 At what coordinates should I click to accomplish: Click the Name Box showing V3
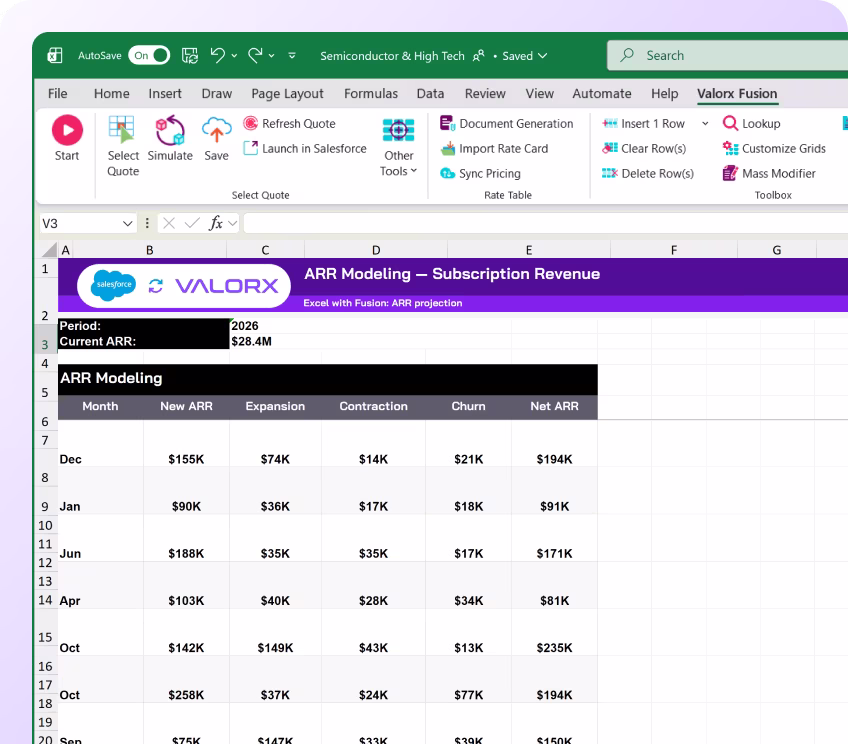[80, 223]
